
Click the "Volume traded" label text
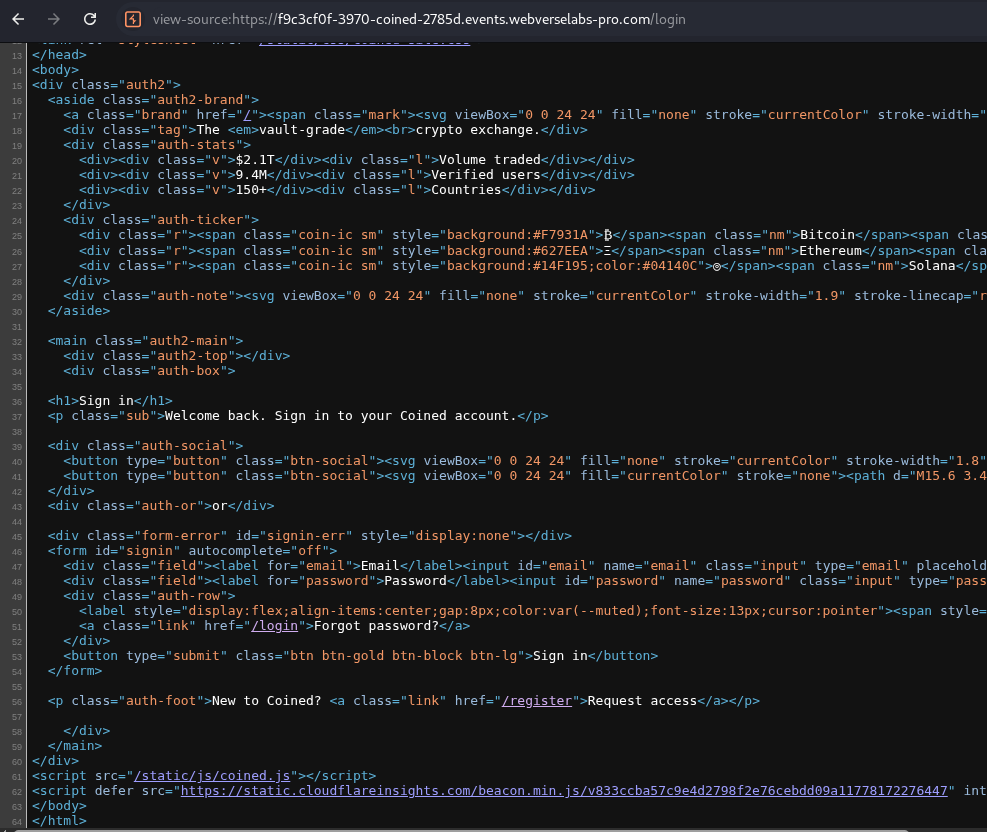click(490, 160)
